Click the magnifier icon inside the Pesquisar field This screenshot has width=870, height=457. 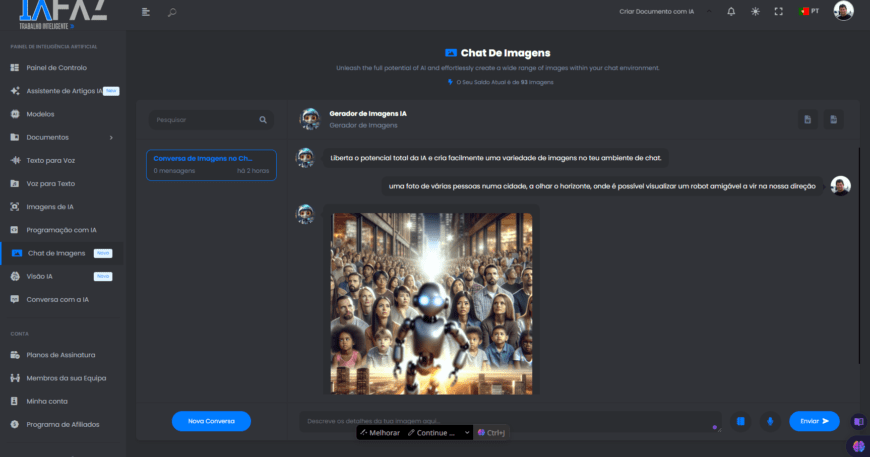pos(263,120)
